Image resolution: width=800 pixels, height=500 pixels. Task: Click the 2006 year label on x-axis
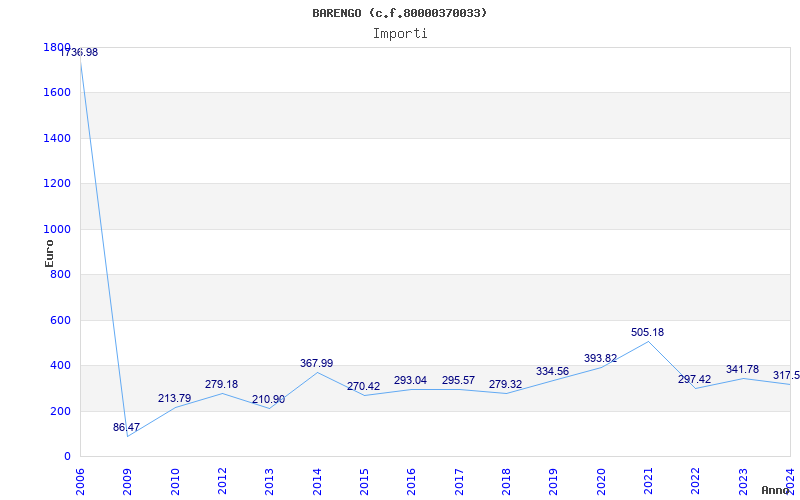click(80, 482)
